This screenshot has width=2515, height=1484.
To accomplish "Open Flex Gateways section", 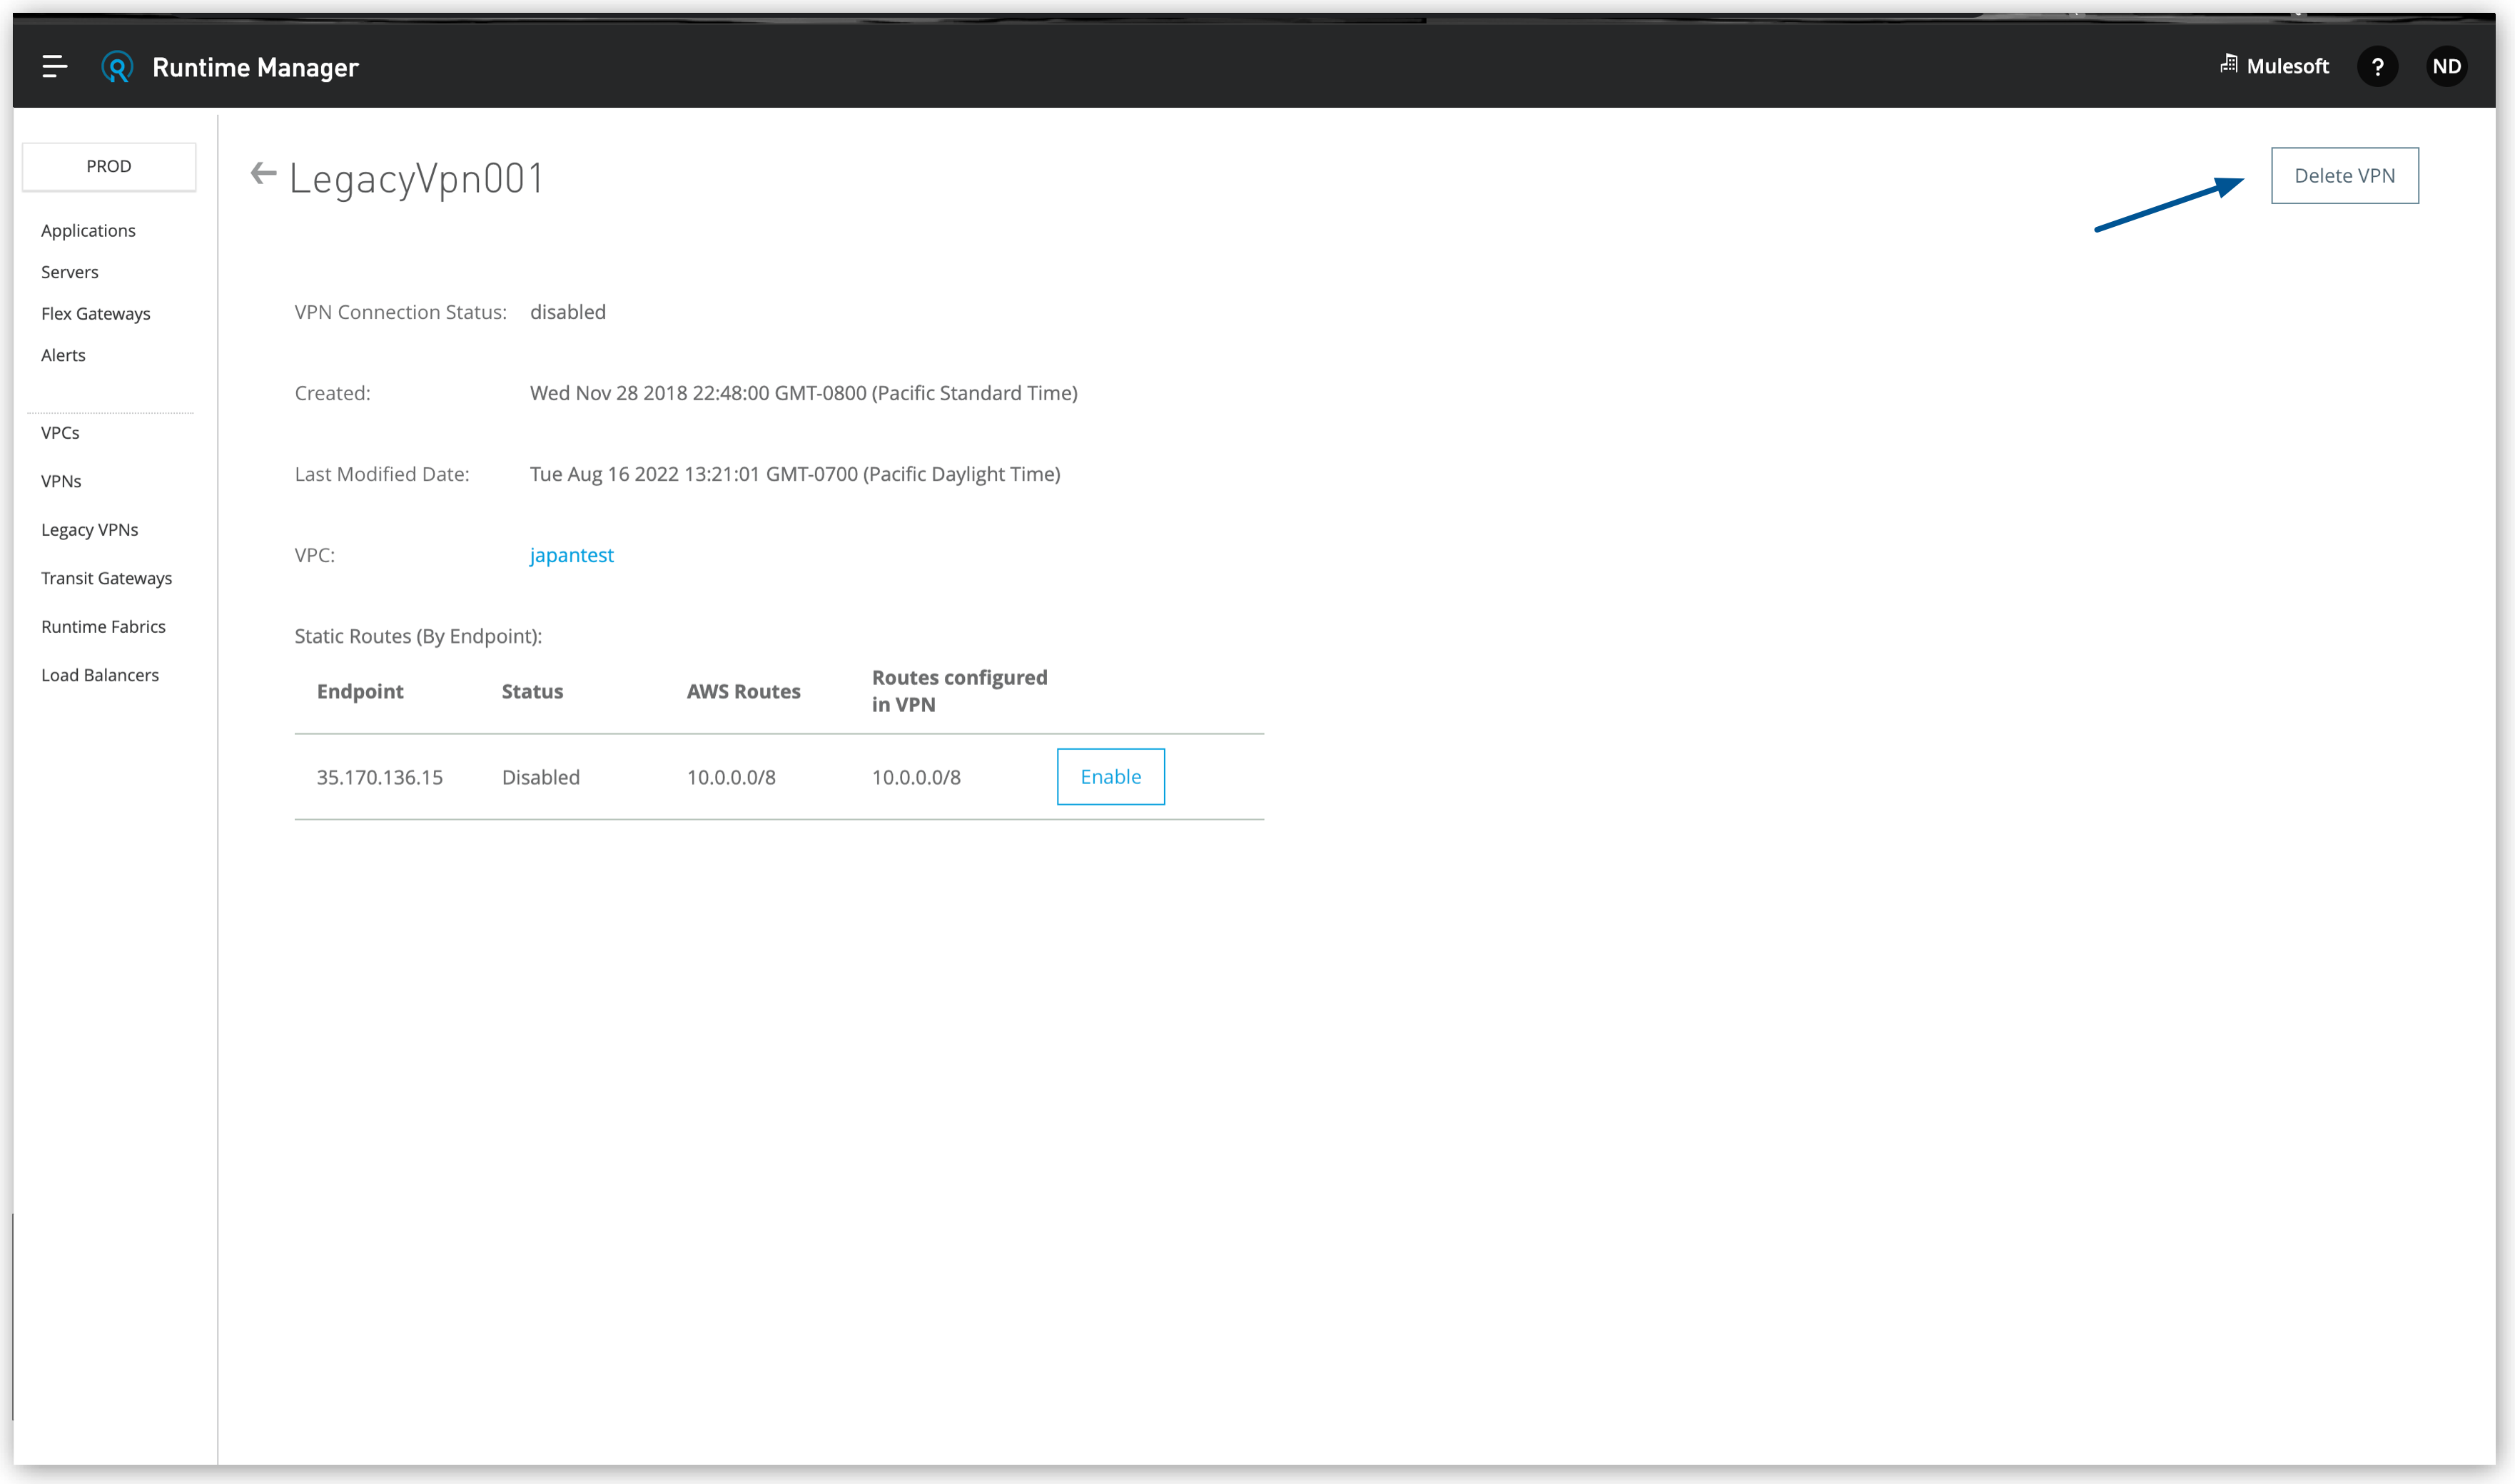I will 96,314.
